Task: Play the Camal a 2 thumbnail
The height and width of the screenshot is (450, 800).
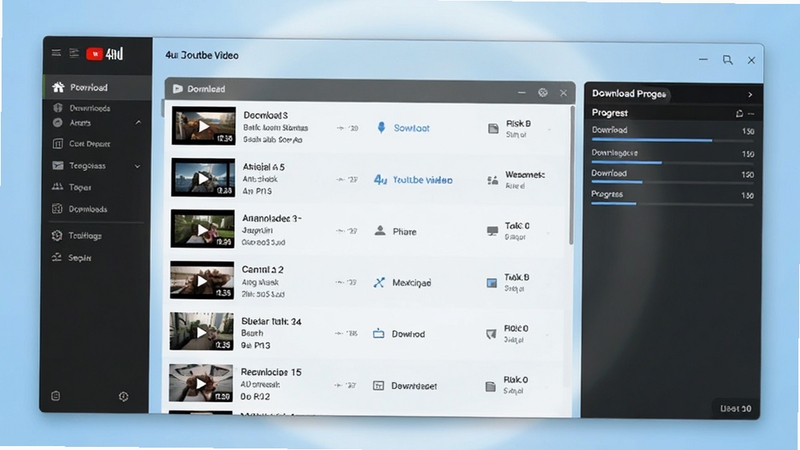Action: tap(202, 281)
